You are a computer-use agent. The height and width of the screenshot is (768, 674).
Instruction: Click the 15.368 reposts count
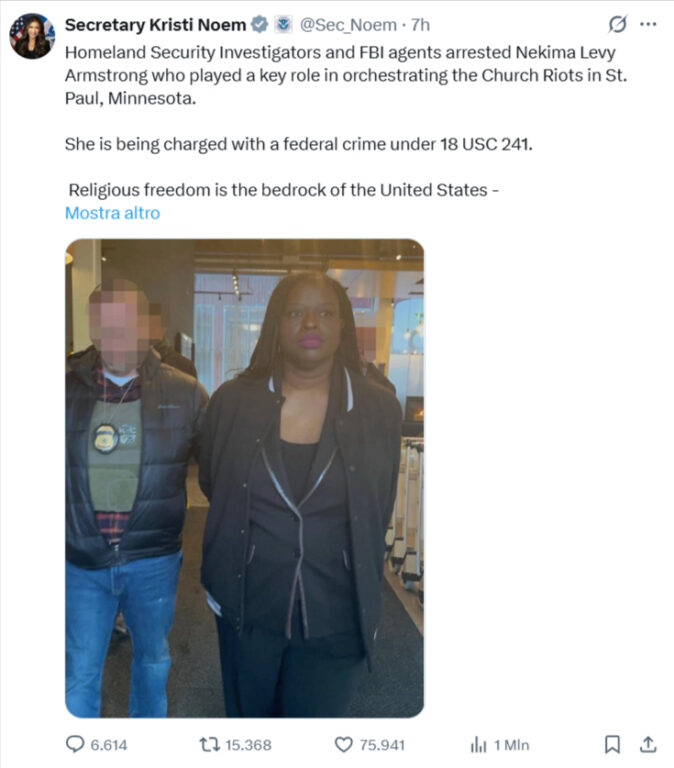pyautogui.click(x=248, y=745)
